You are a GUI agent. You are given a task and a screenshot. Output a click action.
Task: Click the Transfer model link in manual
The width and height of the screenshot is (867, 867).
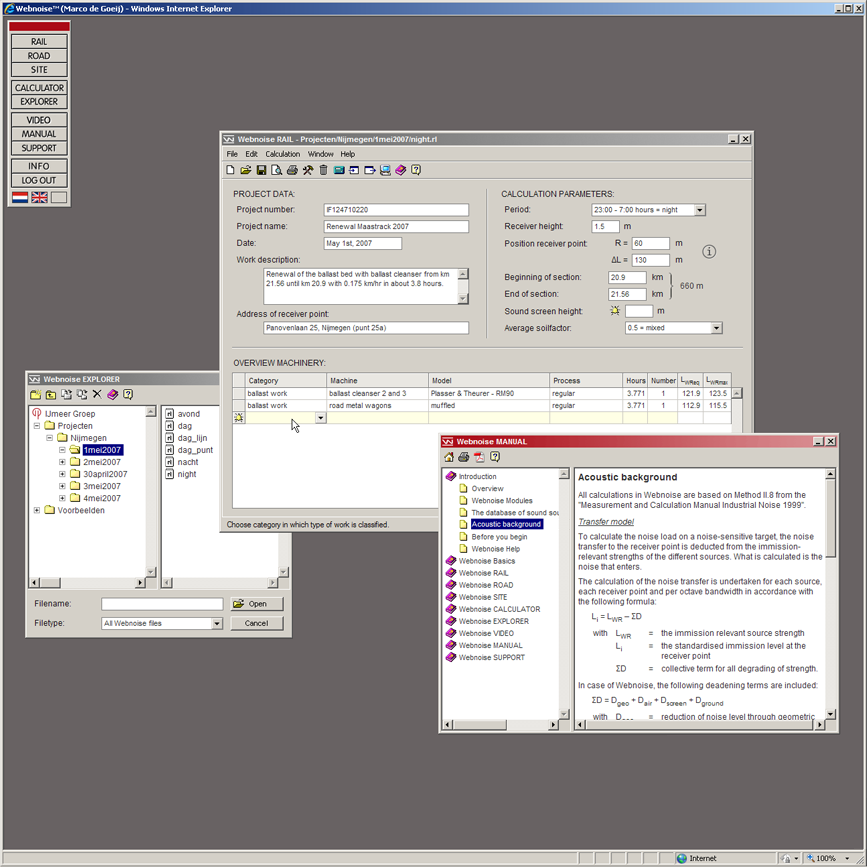(606, 522)
